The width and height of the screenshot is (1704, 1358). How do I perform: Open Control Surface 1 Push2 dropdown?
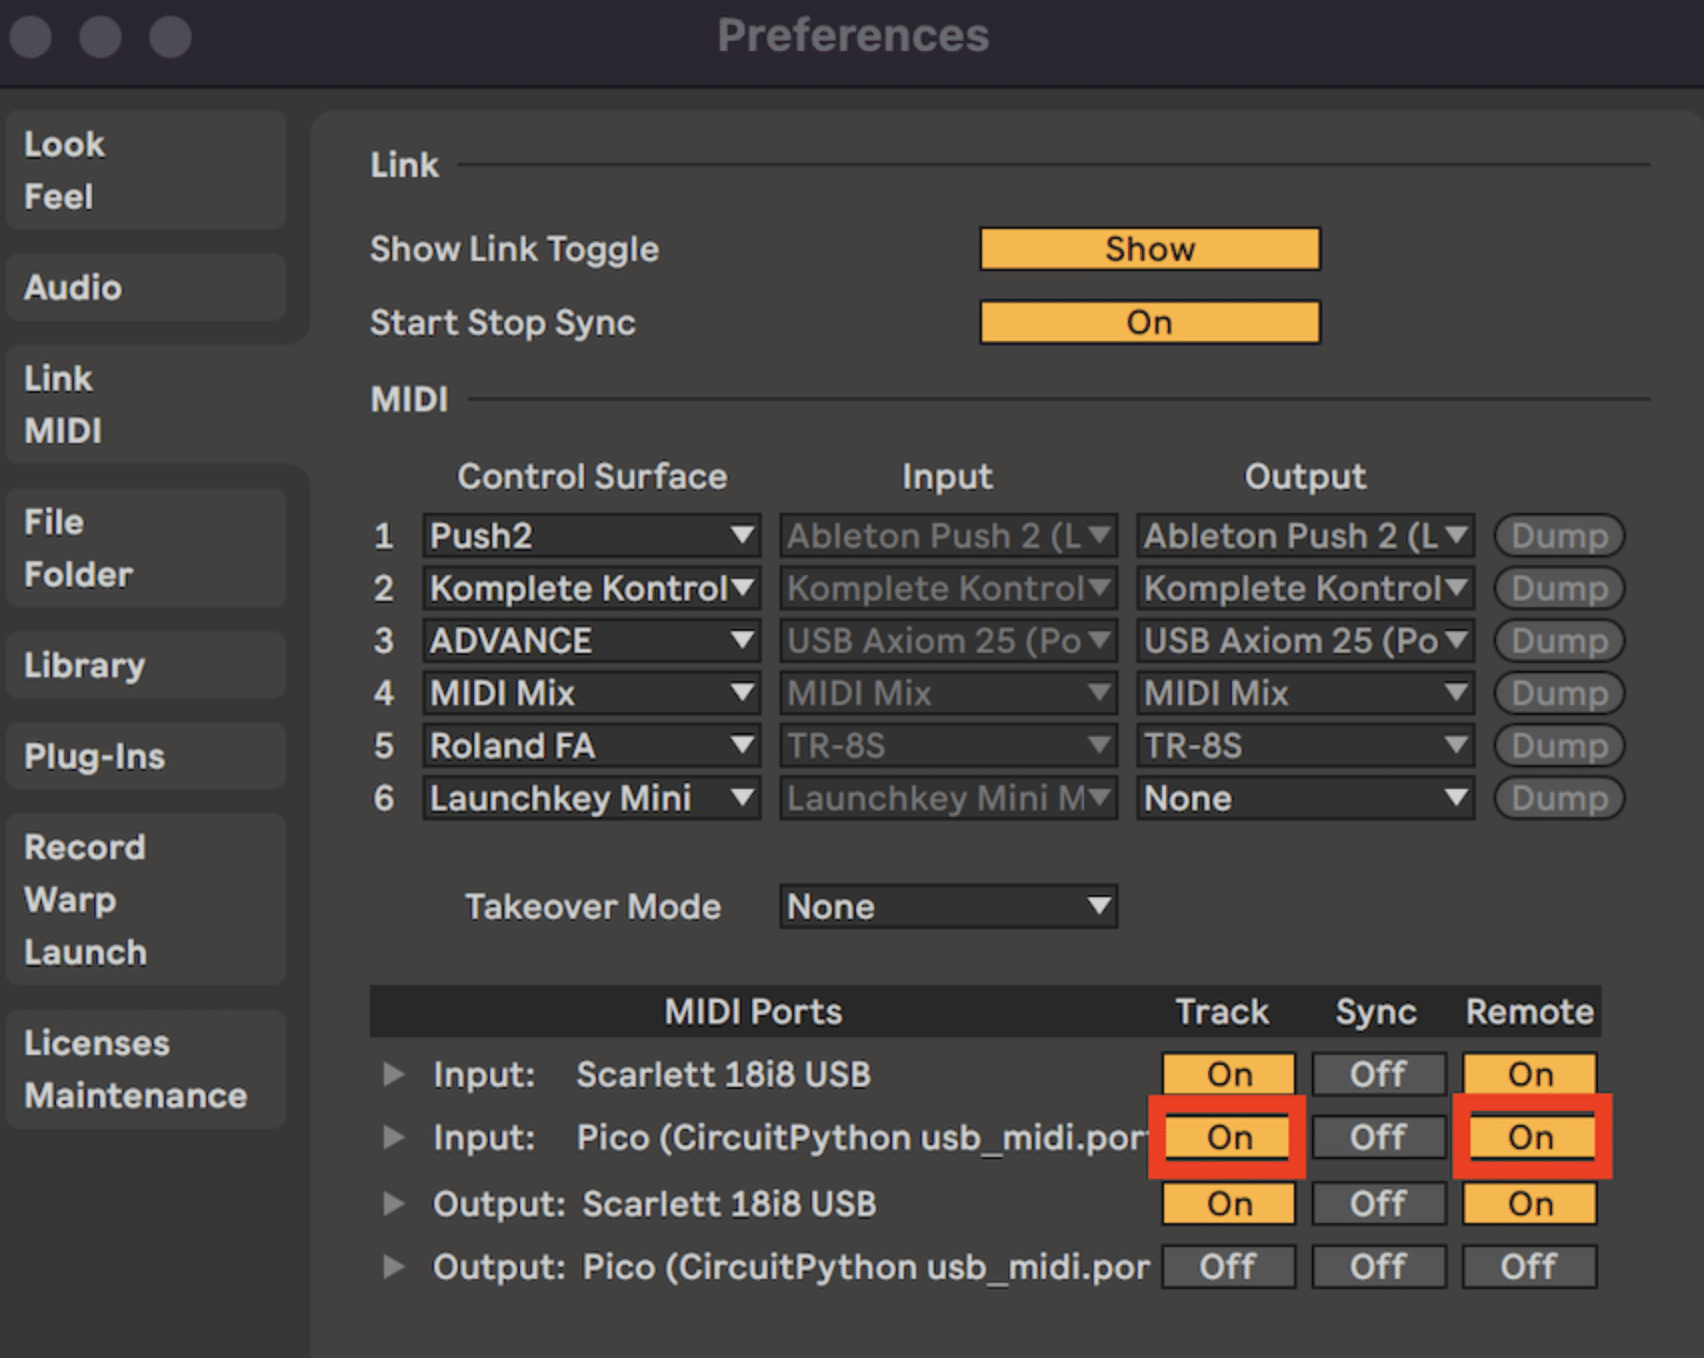tap(592, 536)
